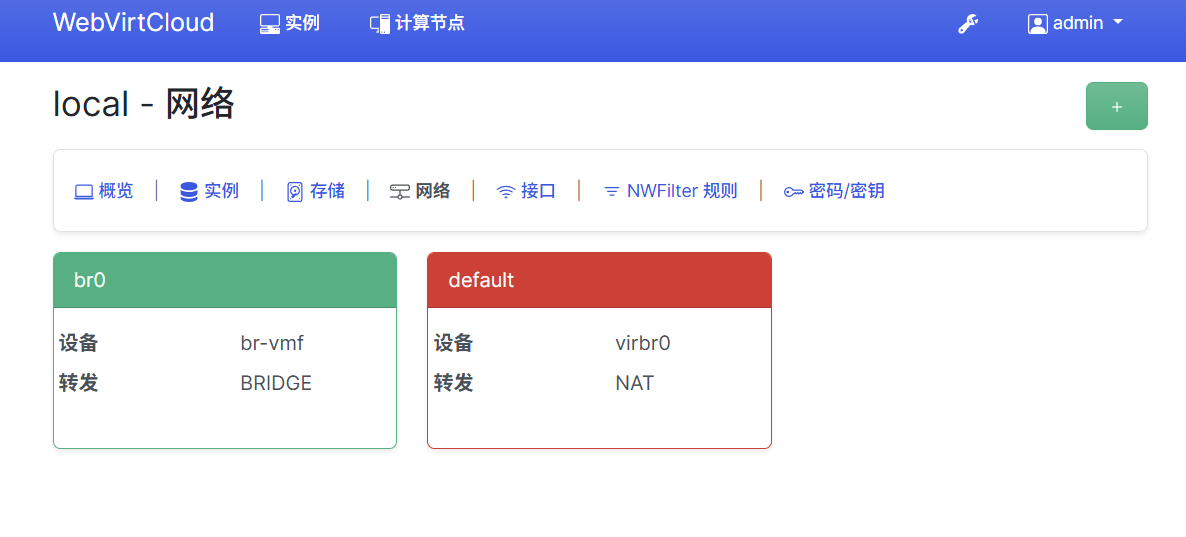Click the monitor icon beside 实例 in navbar
The image size is (1186, 537).
tap(269, 24)
